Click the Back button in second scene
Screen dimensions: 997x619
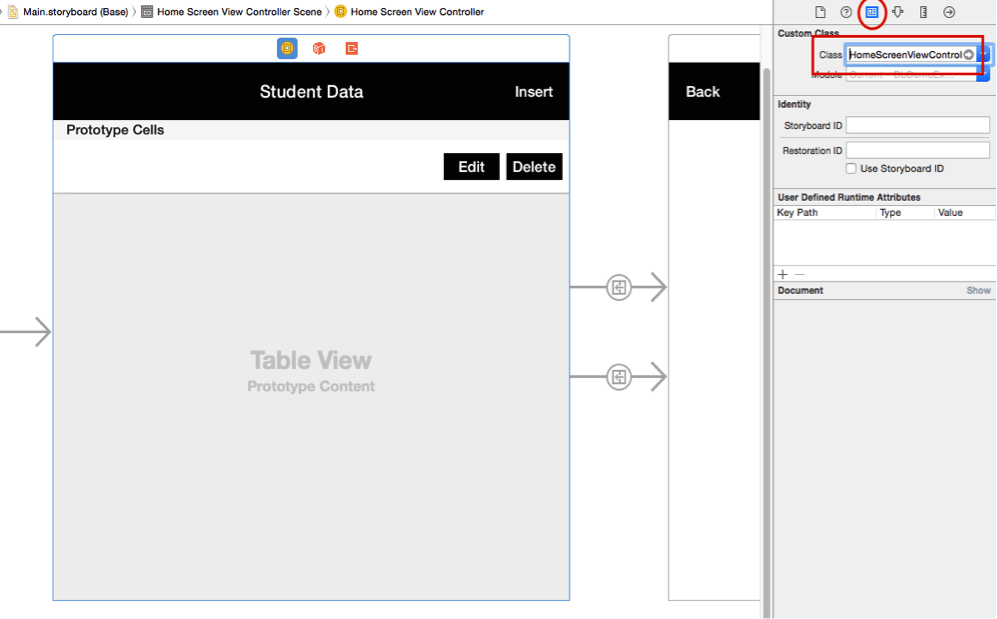(x=703, y=92)
